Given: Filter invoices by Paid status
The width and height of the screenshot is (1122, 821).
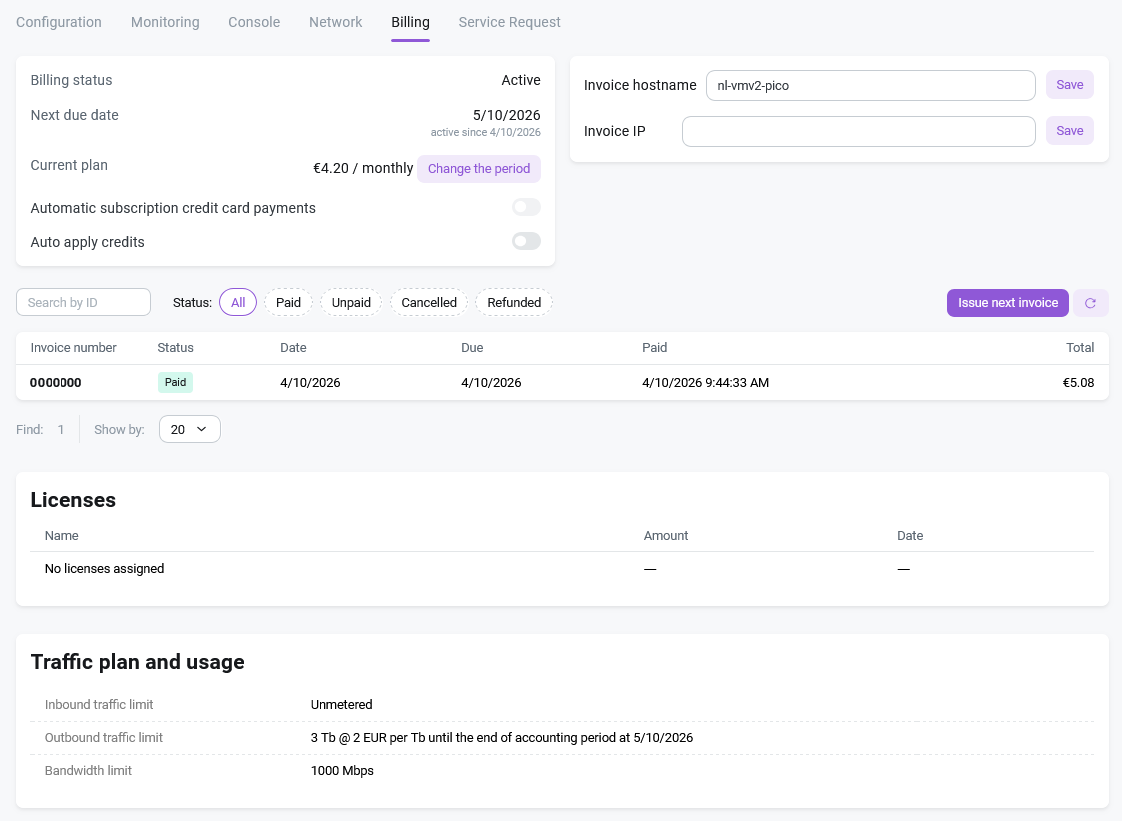Looking at the screenshot, I should pyautogui.click(x=288, y=302).
